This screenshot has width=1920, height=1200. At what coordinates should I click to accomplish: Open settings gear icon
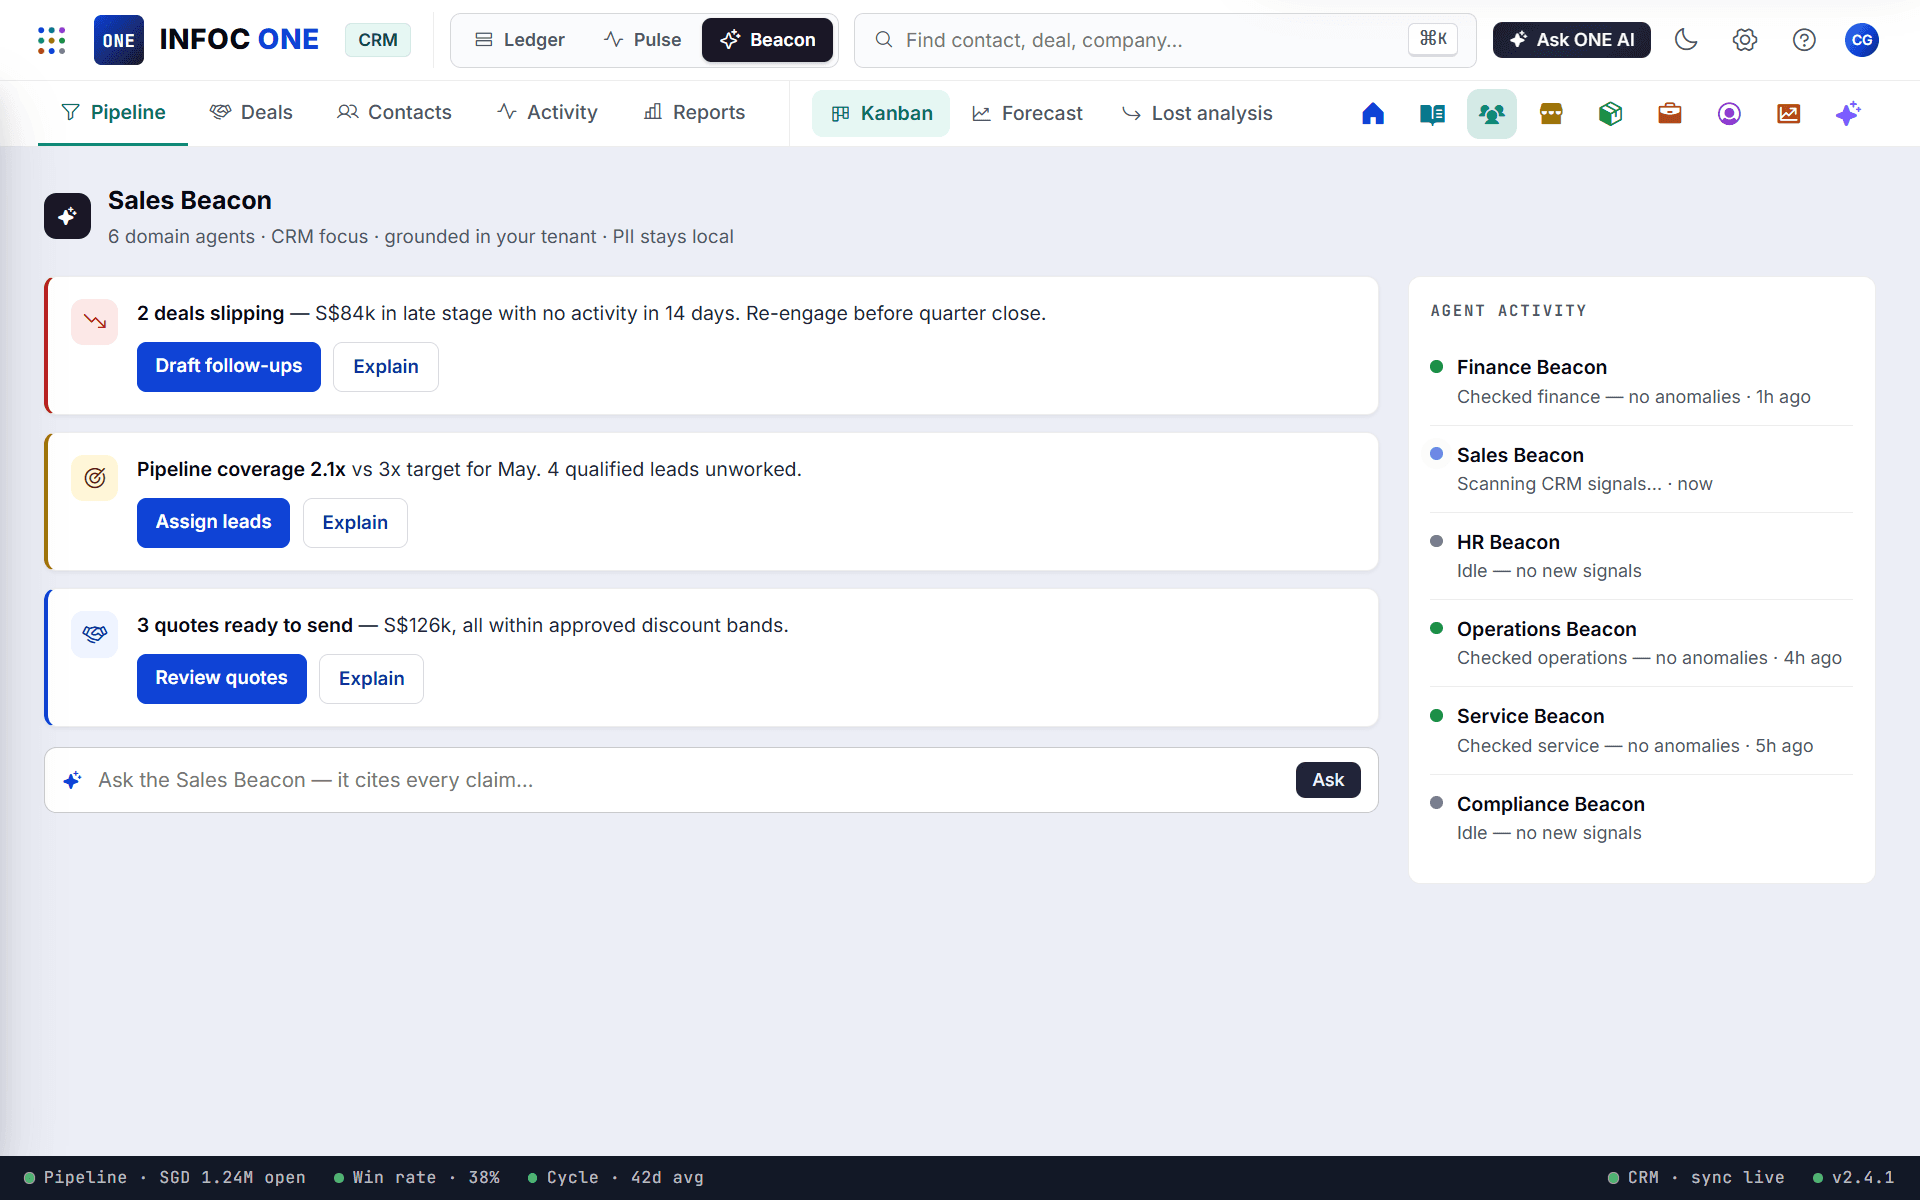pos(1745,40)
